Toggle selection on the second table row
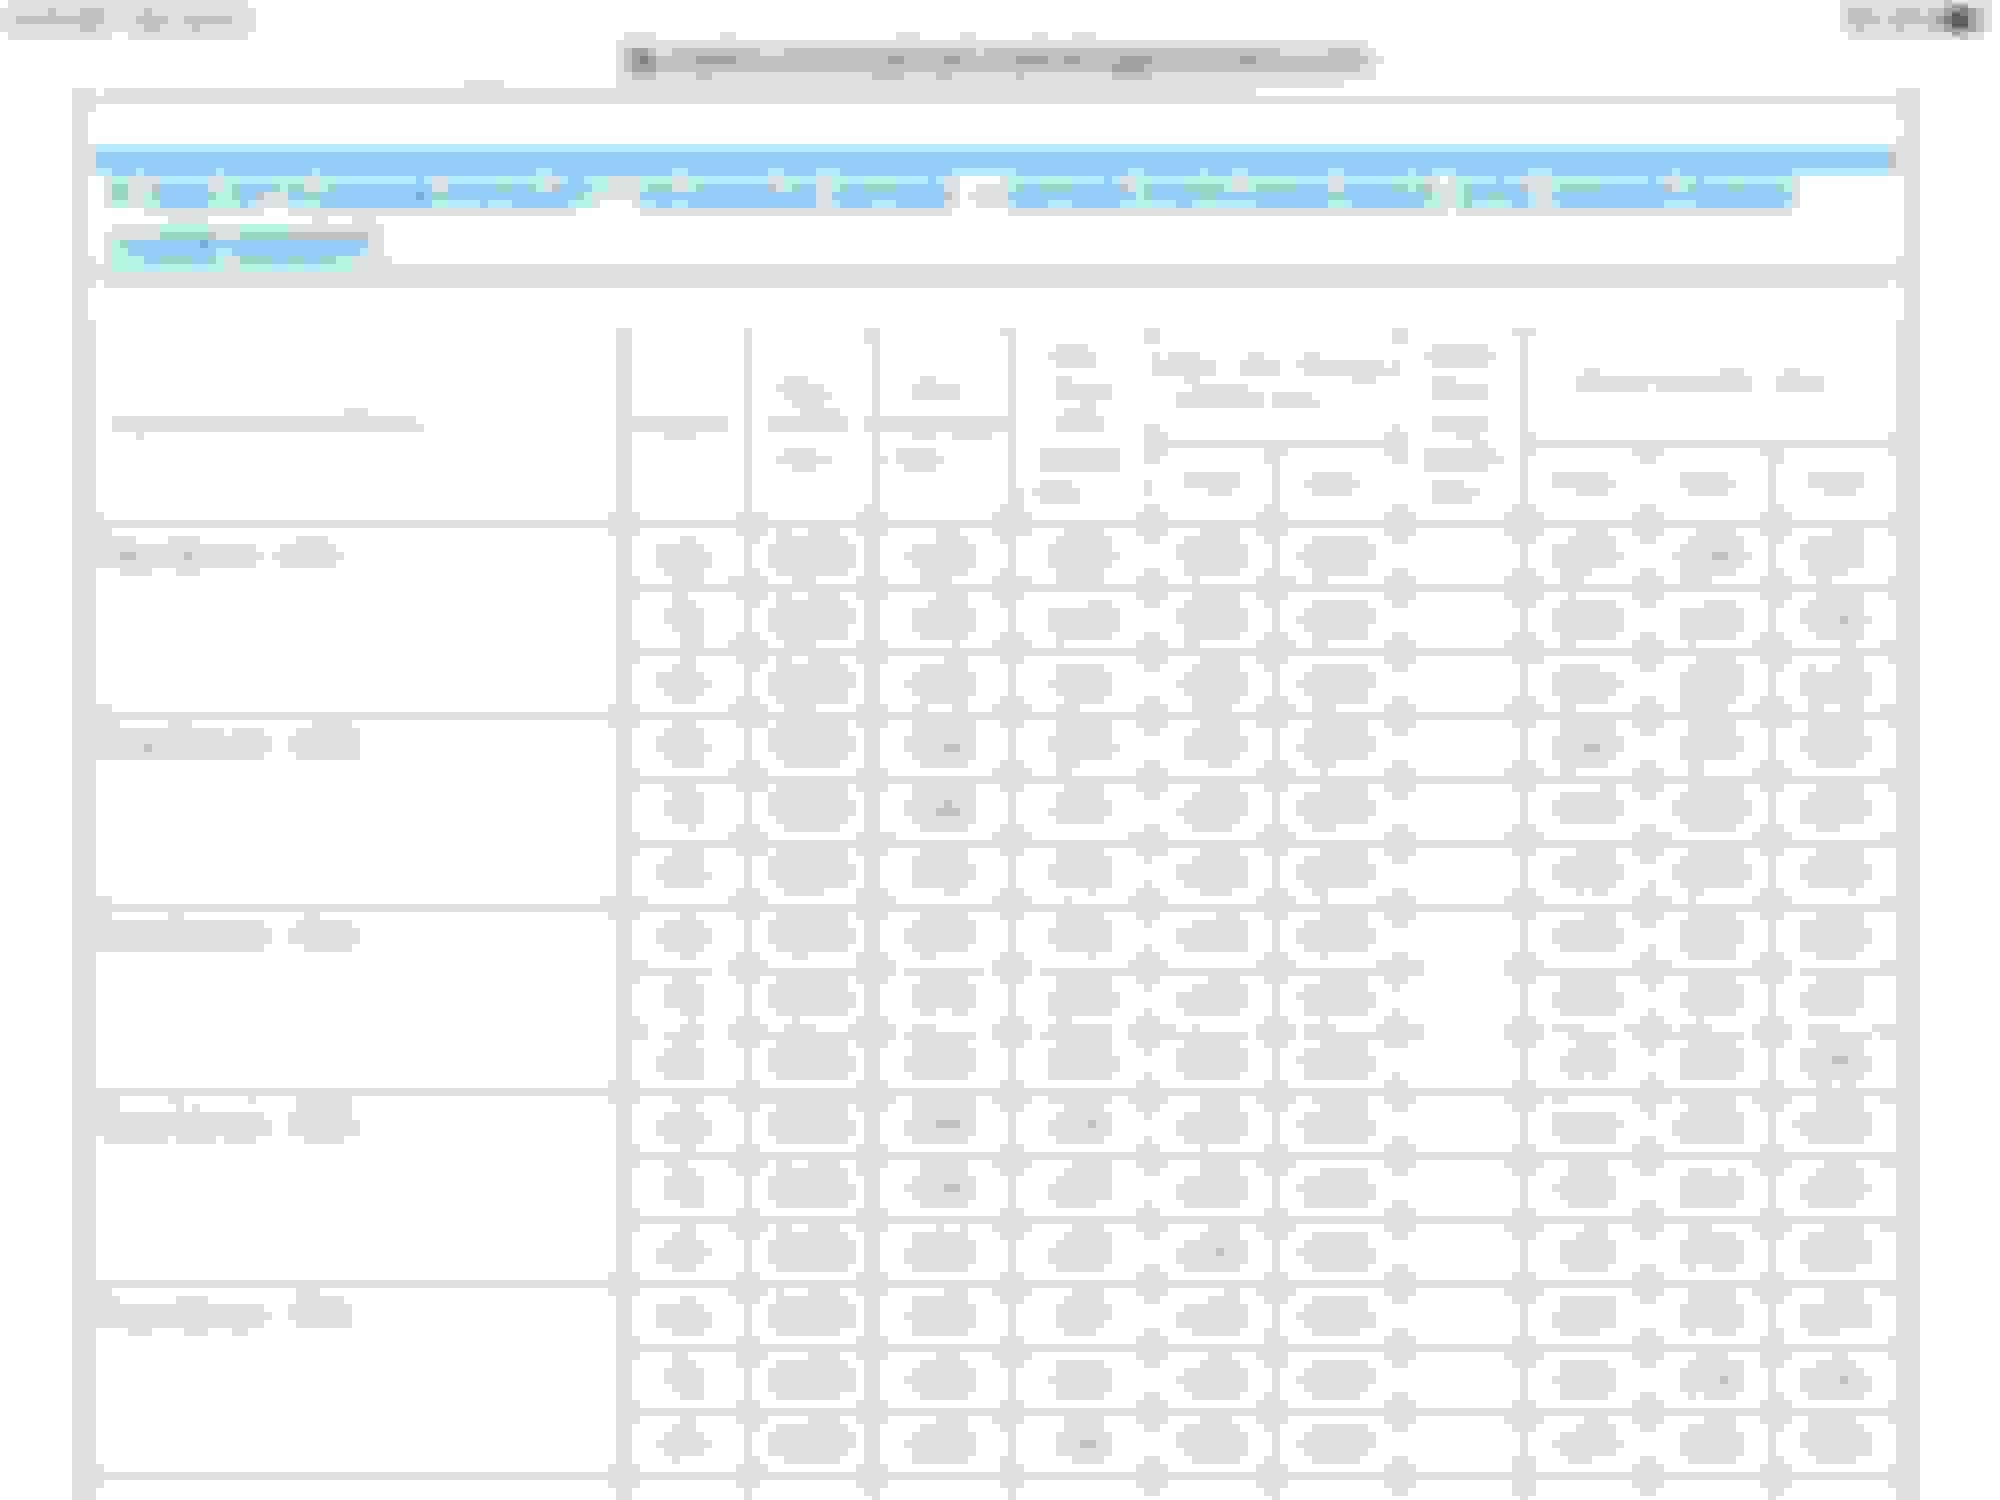 (x=685, y=620)
